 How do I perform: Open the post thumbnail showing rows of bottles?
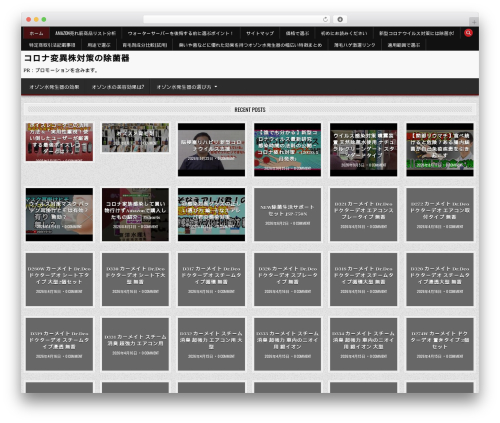(x=135, y=138)
